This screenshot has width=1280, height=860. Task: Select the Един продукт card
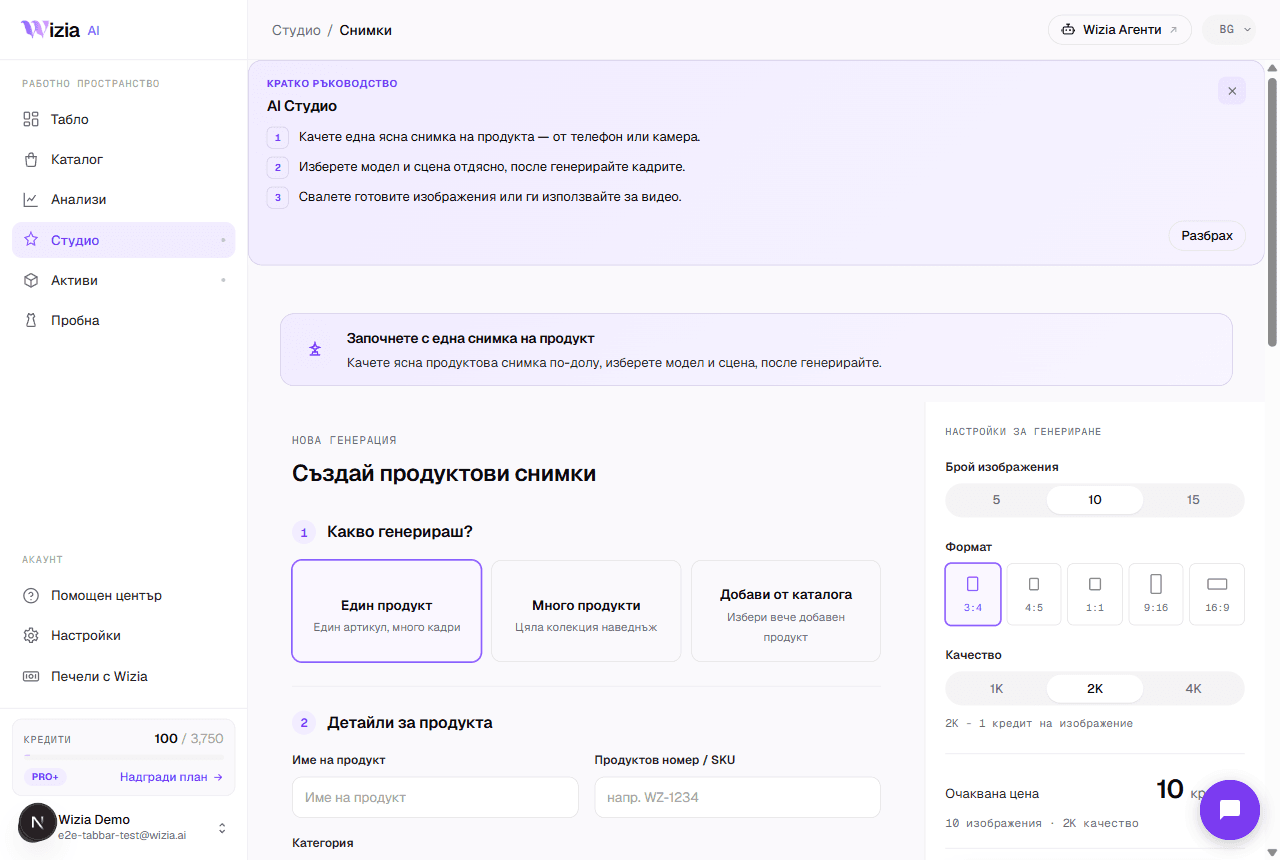click(387, 611)
